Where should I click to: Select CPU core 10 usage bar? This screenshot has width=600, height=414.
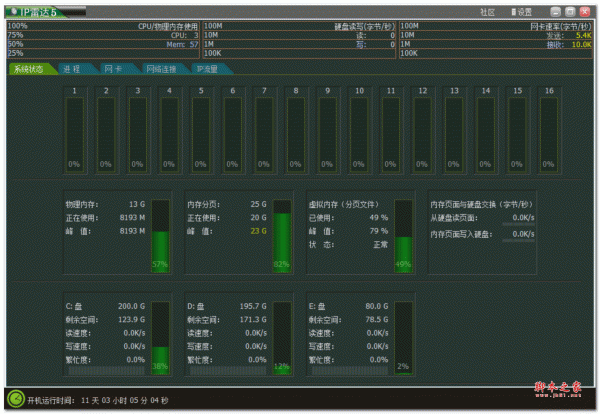pos(359,134)
